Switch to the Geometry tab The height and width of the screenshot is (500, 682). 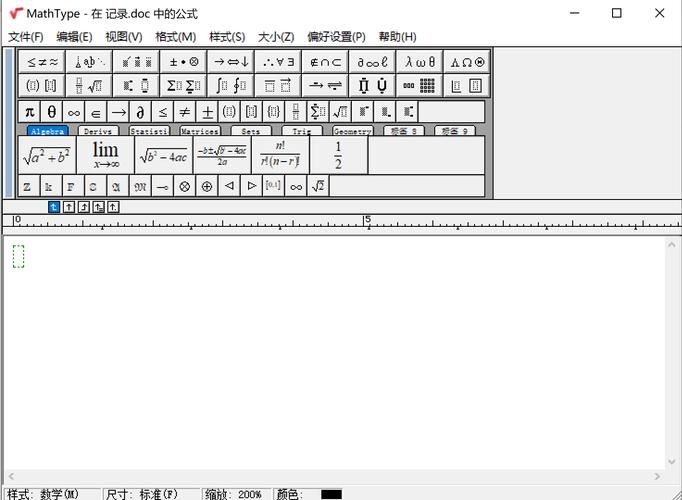(x=352, y=131)
